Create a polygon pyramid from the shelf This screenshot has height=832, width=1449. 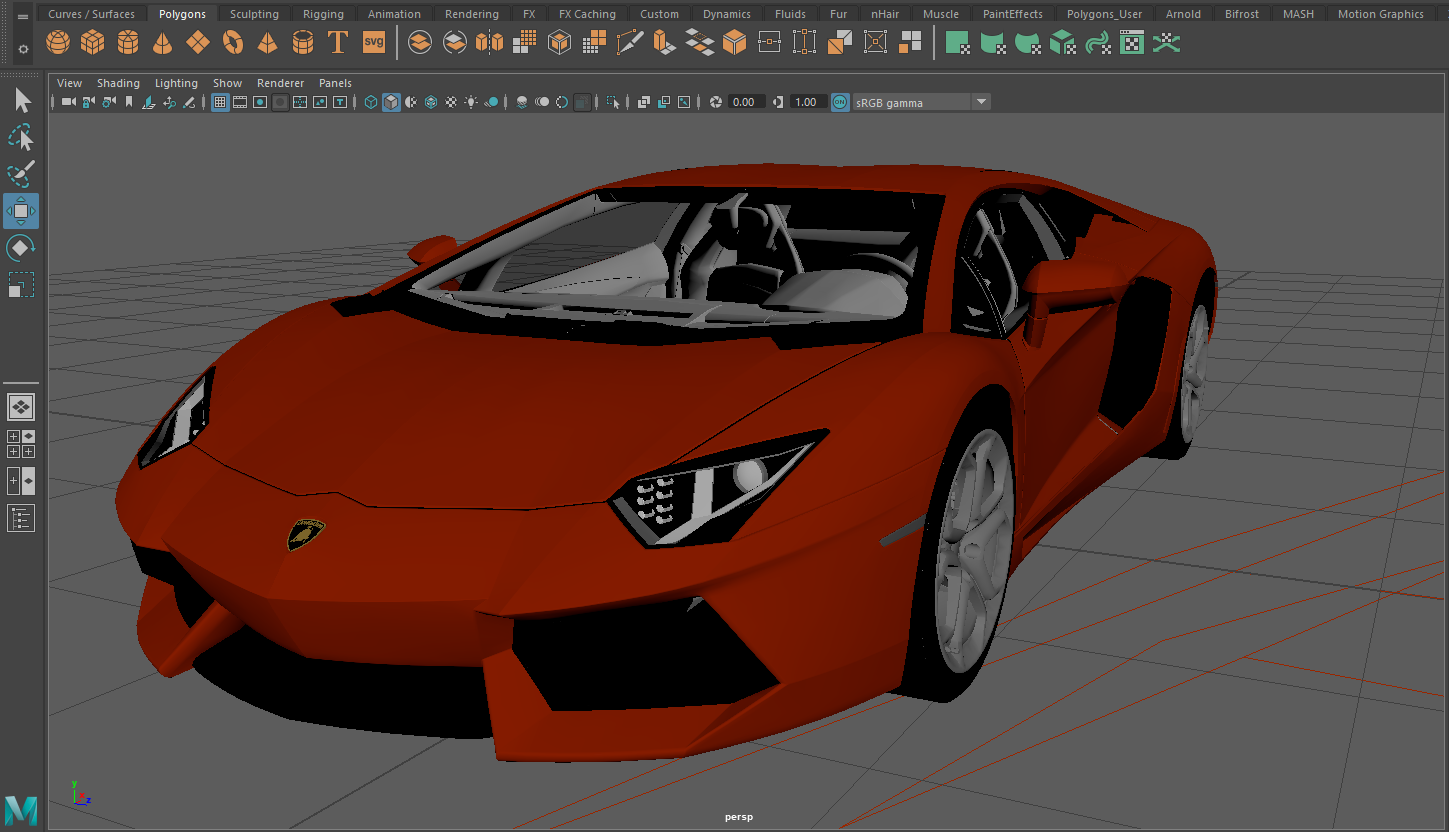[267, 43]
